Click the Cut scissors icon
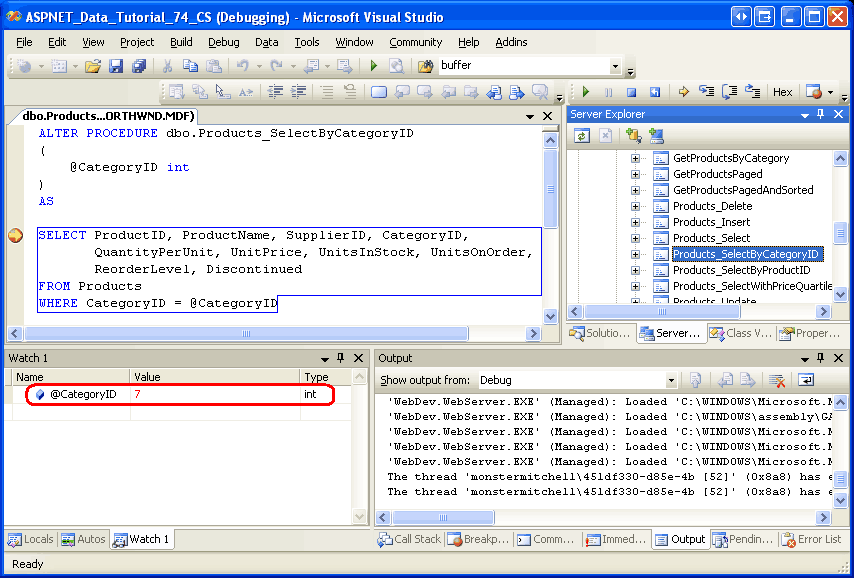854x578 pixels. point(167,66)
